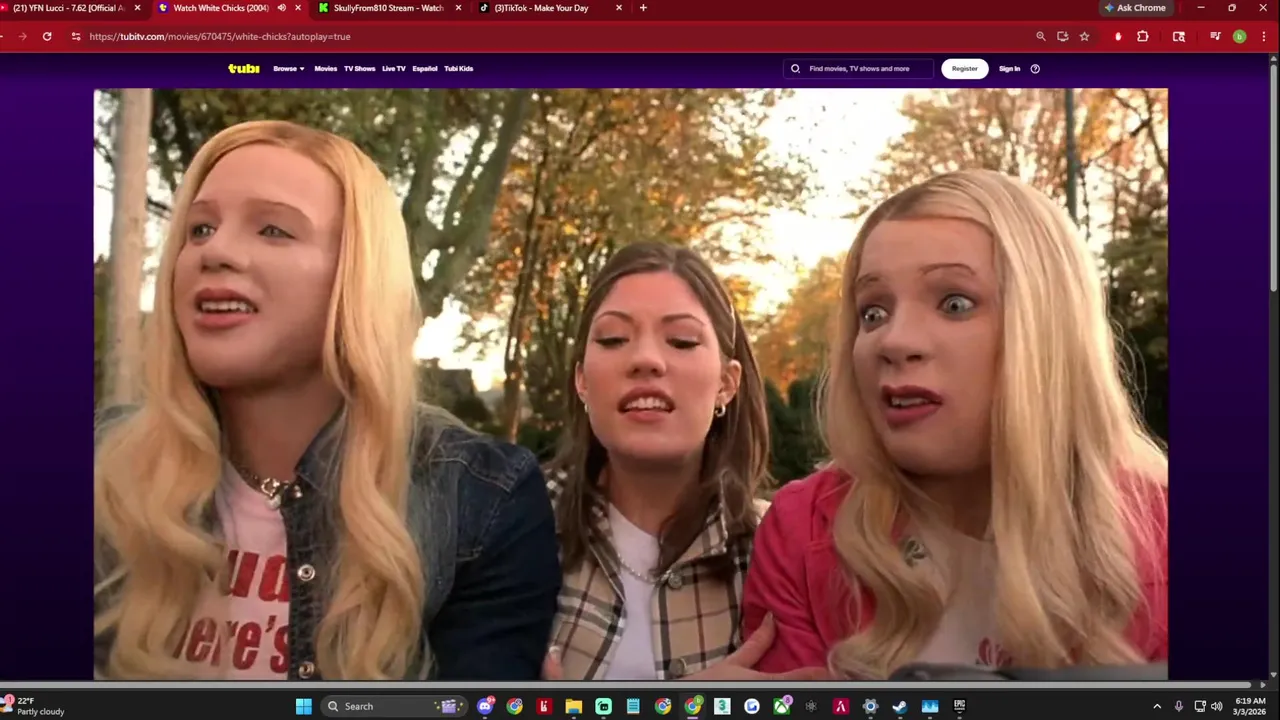The height and width of the screenshot is (720, 1280).
Task: Go forward in browser history
Action: pyautogui.click(x=22, y=36)
